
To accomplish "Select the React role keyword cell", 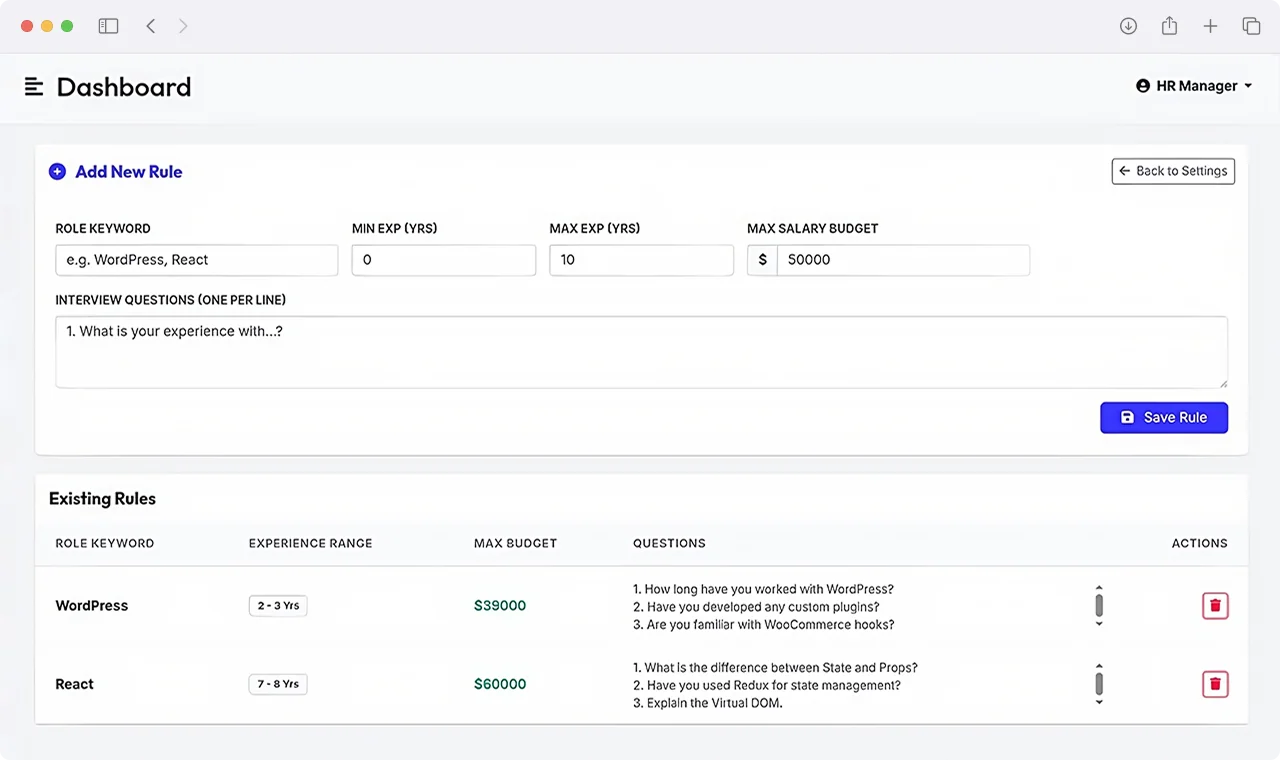I will (75, 684).
